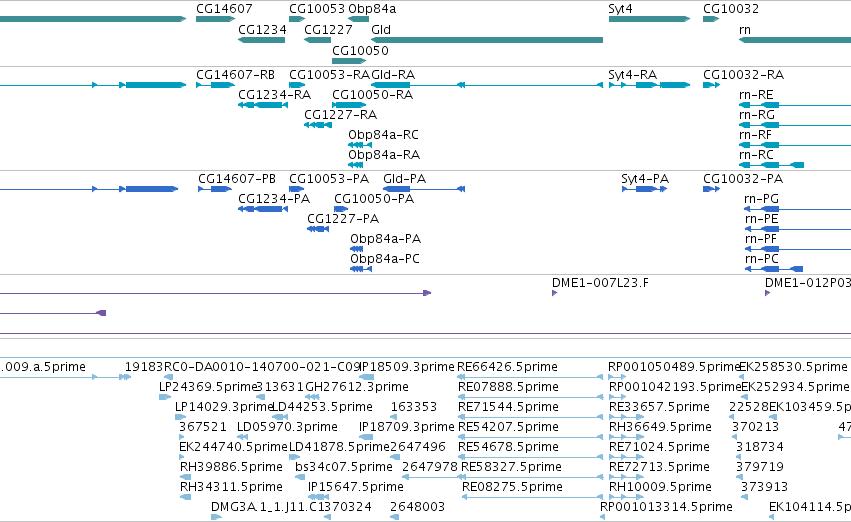The width and height of the screenshot is (851, 522).
Task: Select transcript CG10050-RA
Action: 373,94
